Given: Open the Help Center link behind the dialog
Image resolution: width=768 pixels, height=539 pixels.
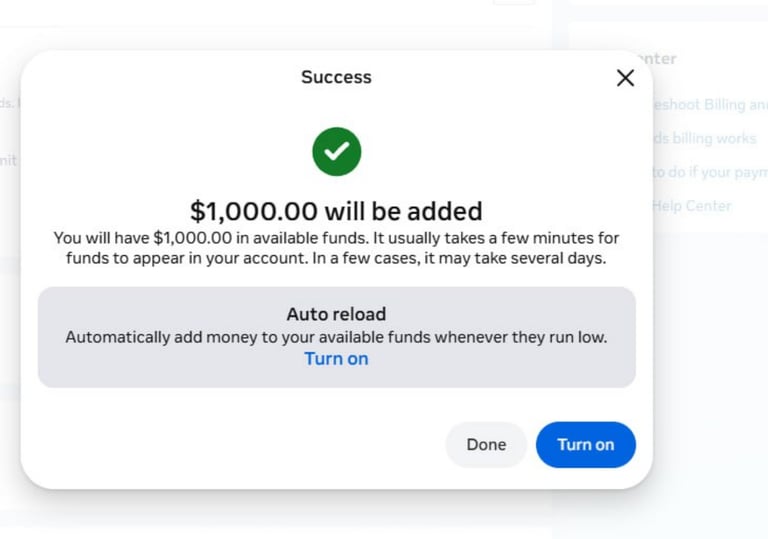Looking at the screenshot, I should pyautogui.click(x=692, y=206).
